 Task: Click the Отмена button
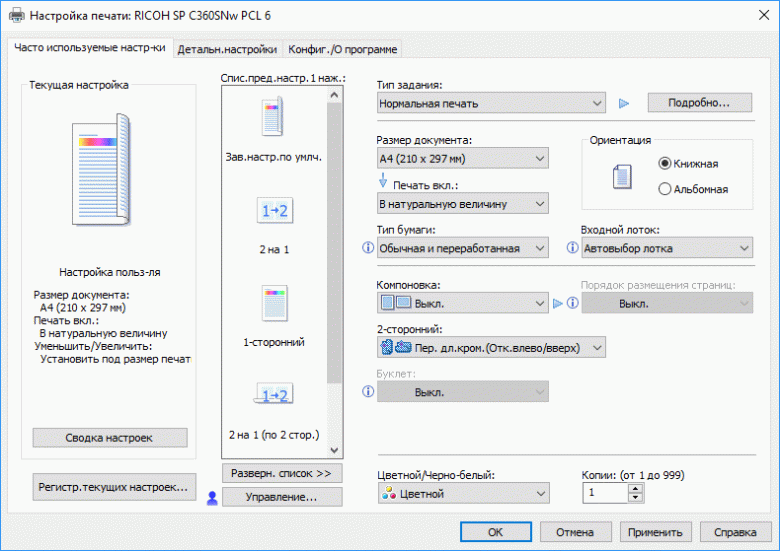pos(576,532)
